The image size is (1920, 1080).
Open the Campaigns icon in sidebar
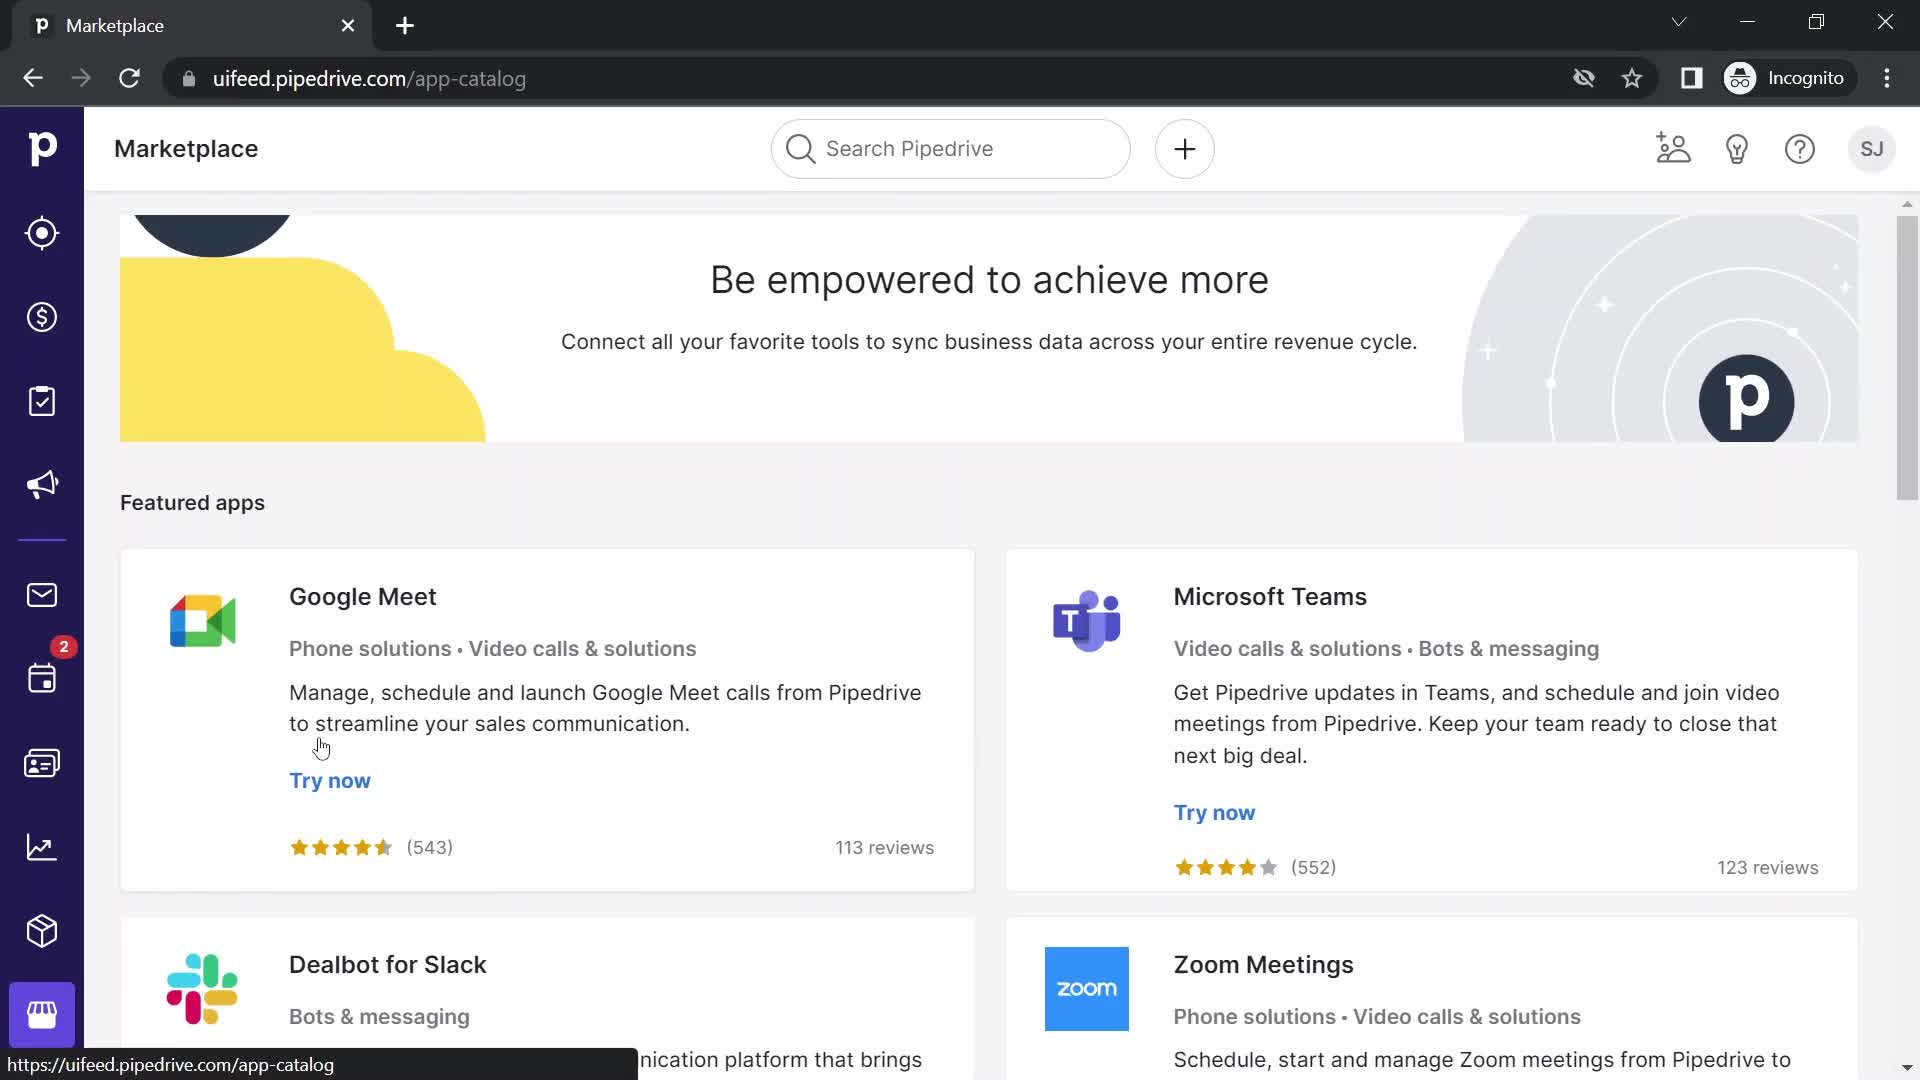tap(42, 487)
